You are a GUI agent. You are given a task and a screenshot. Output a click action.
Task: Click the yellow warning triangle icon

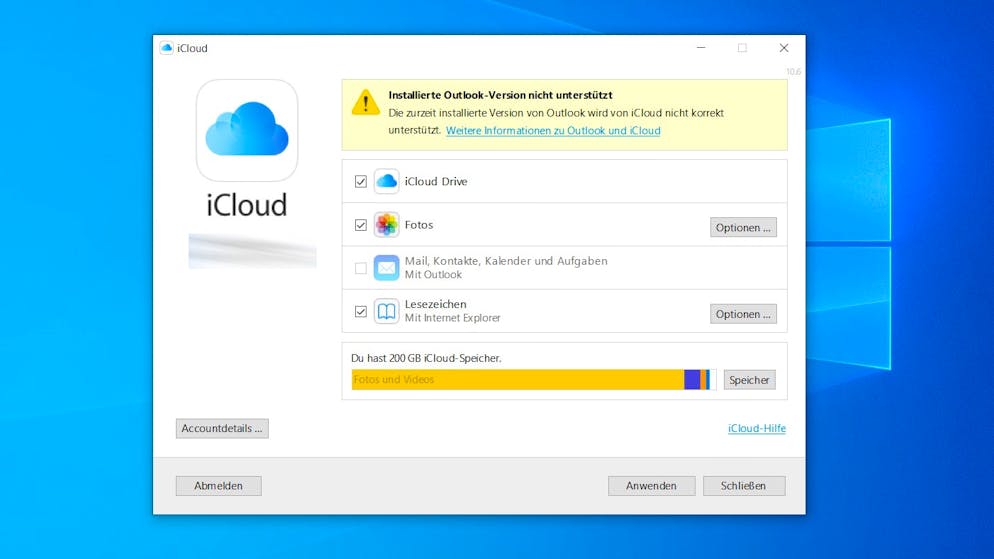[366, 103]
